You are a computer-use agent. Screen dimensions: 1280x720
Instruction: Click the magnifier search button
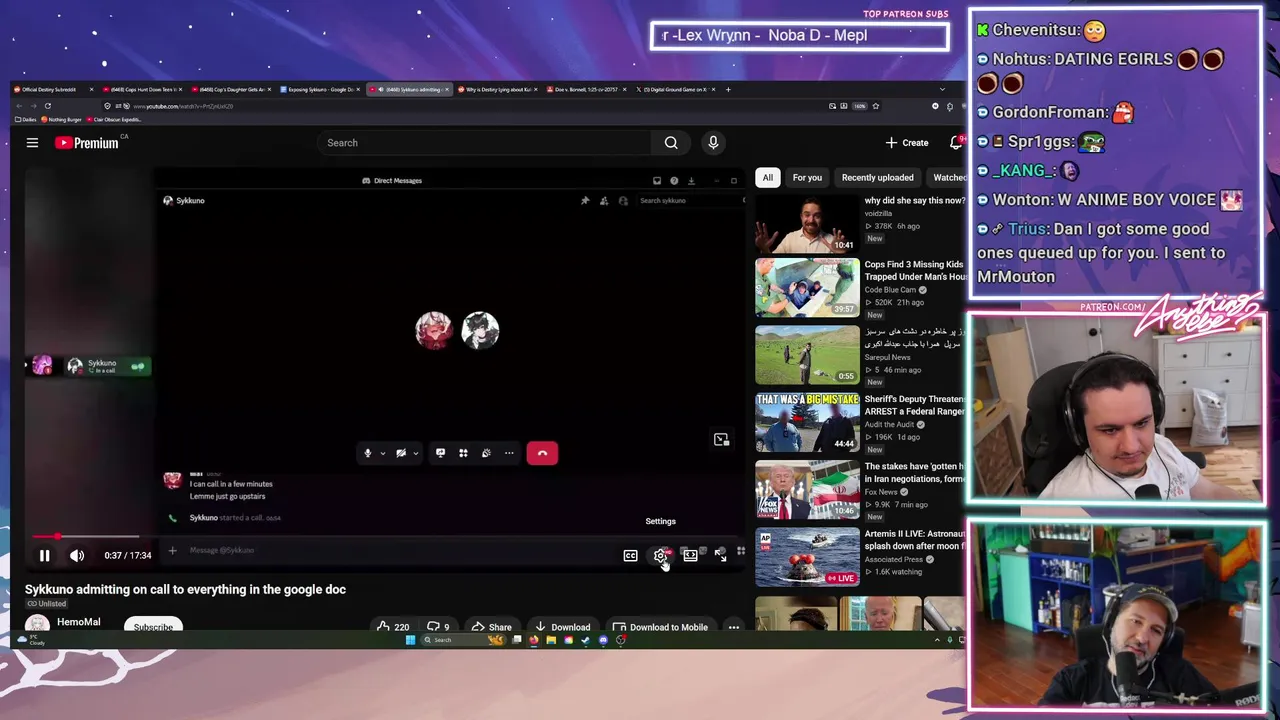(x=671, y=143)
